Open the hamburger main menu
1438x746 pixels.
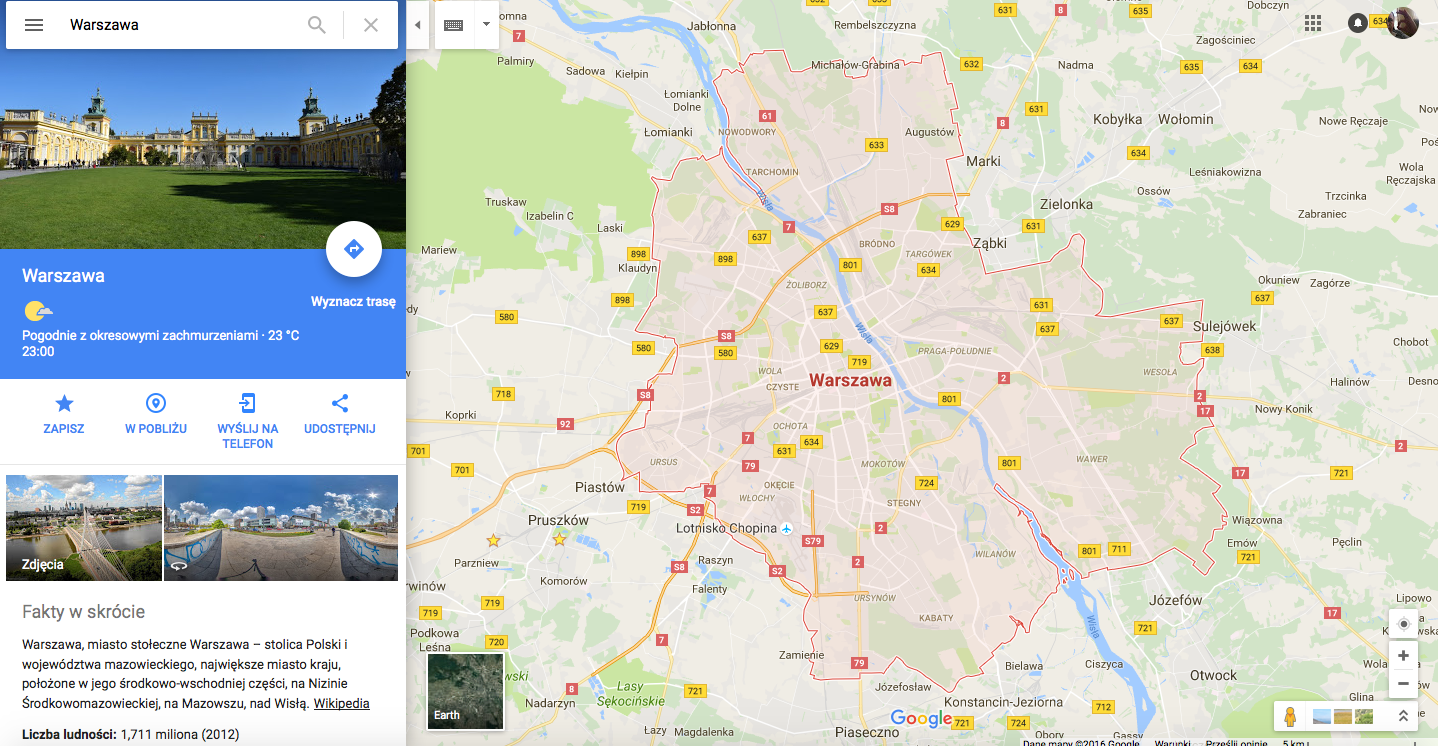pos(34,25)
